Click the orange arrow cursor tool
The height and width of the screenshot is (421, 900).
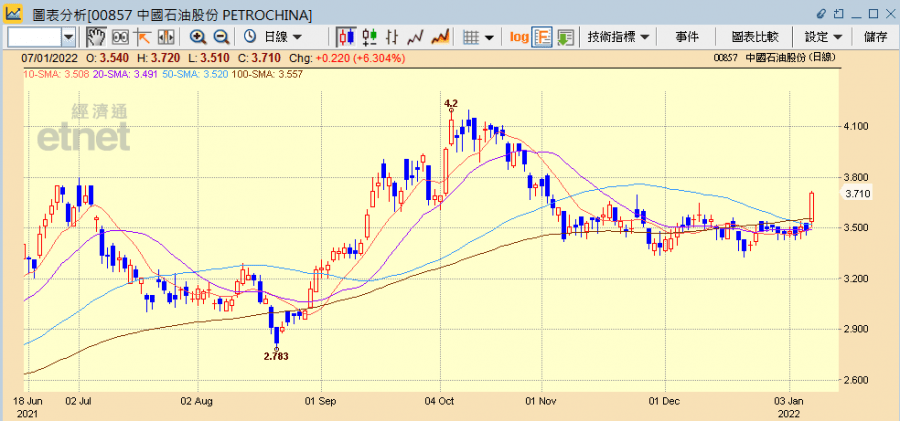pyautogui.click(x=142, y=37)
